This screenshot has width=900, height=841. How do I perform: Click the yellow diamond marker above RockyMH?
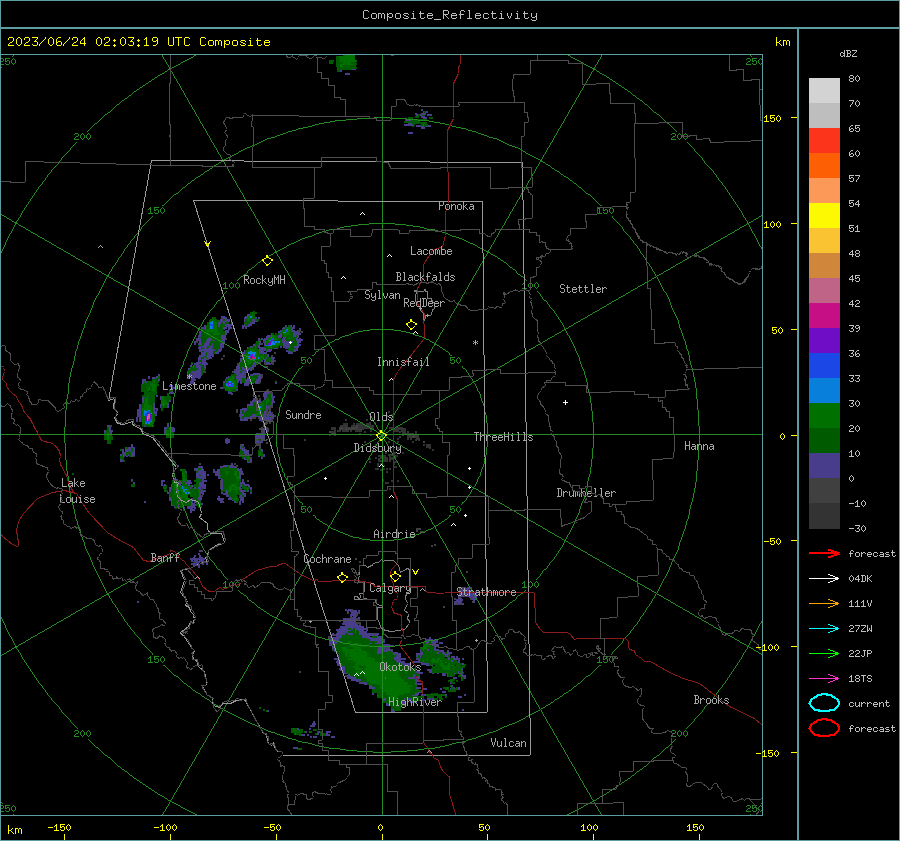pyautogui.click(x=267, y=261)
